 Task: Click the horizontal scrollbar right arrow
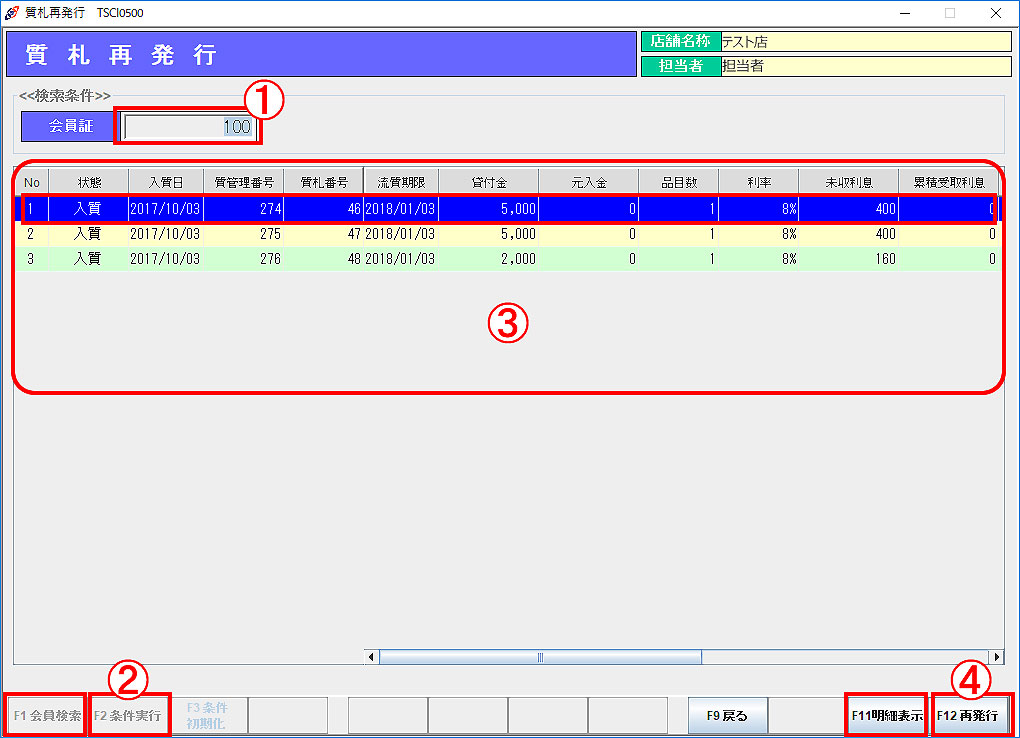pos(997,657)
